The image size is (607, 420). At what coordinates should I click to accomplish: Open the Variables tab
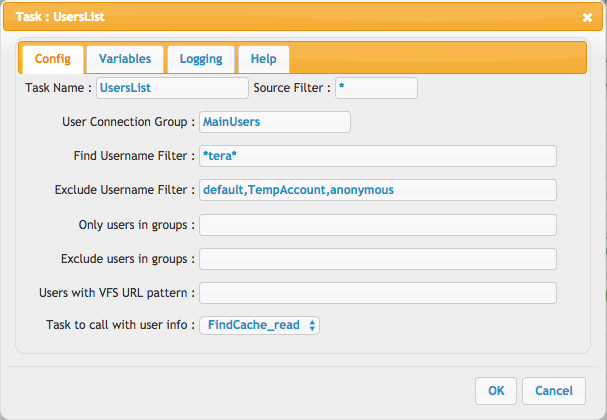(125, 59)
